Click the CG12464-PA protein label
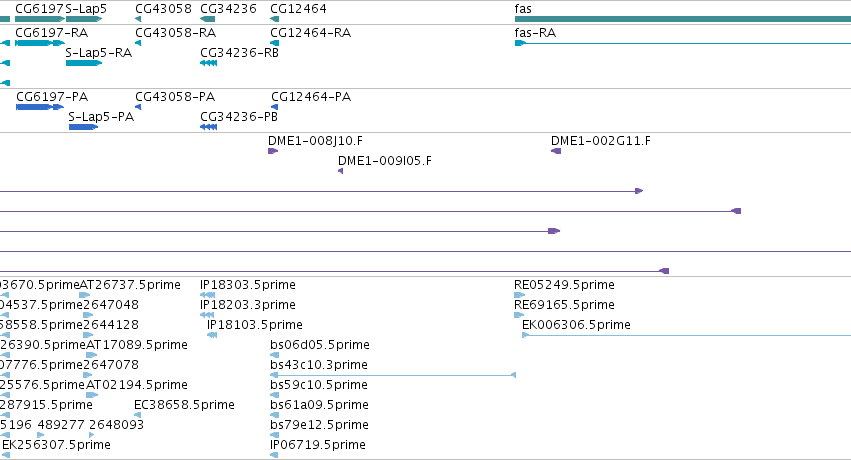Image resolution: width=851 pixels, height=460 pixels. [311, 97]
